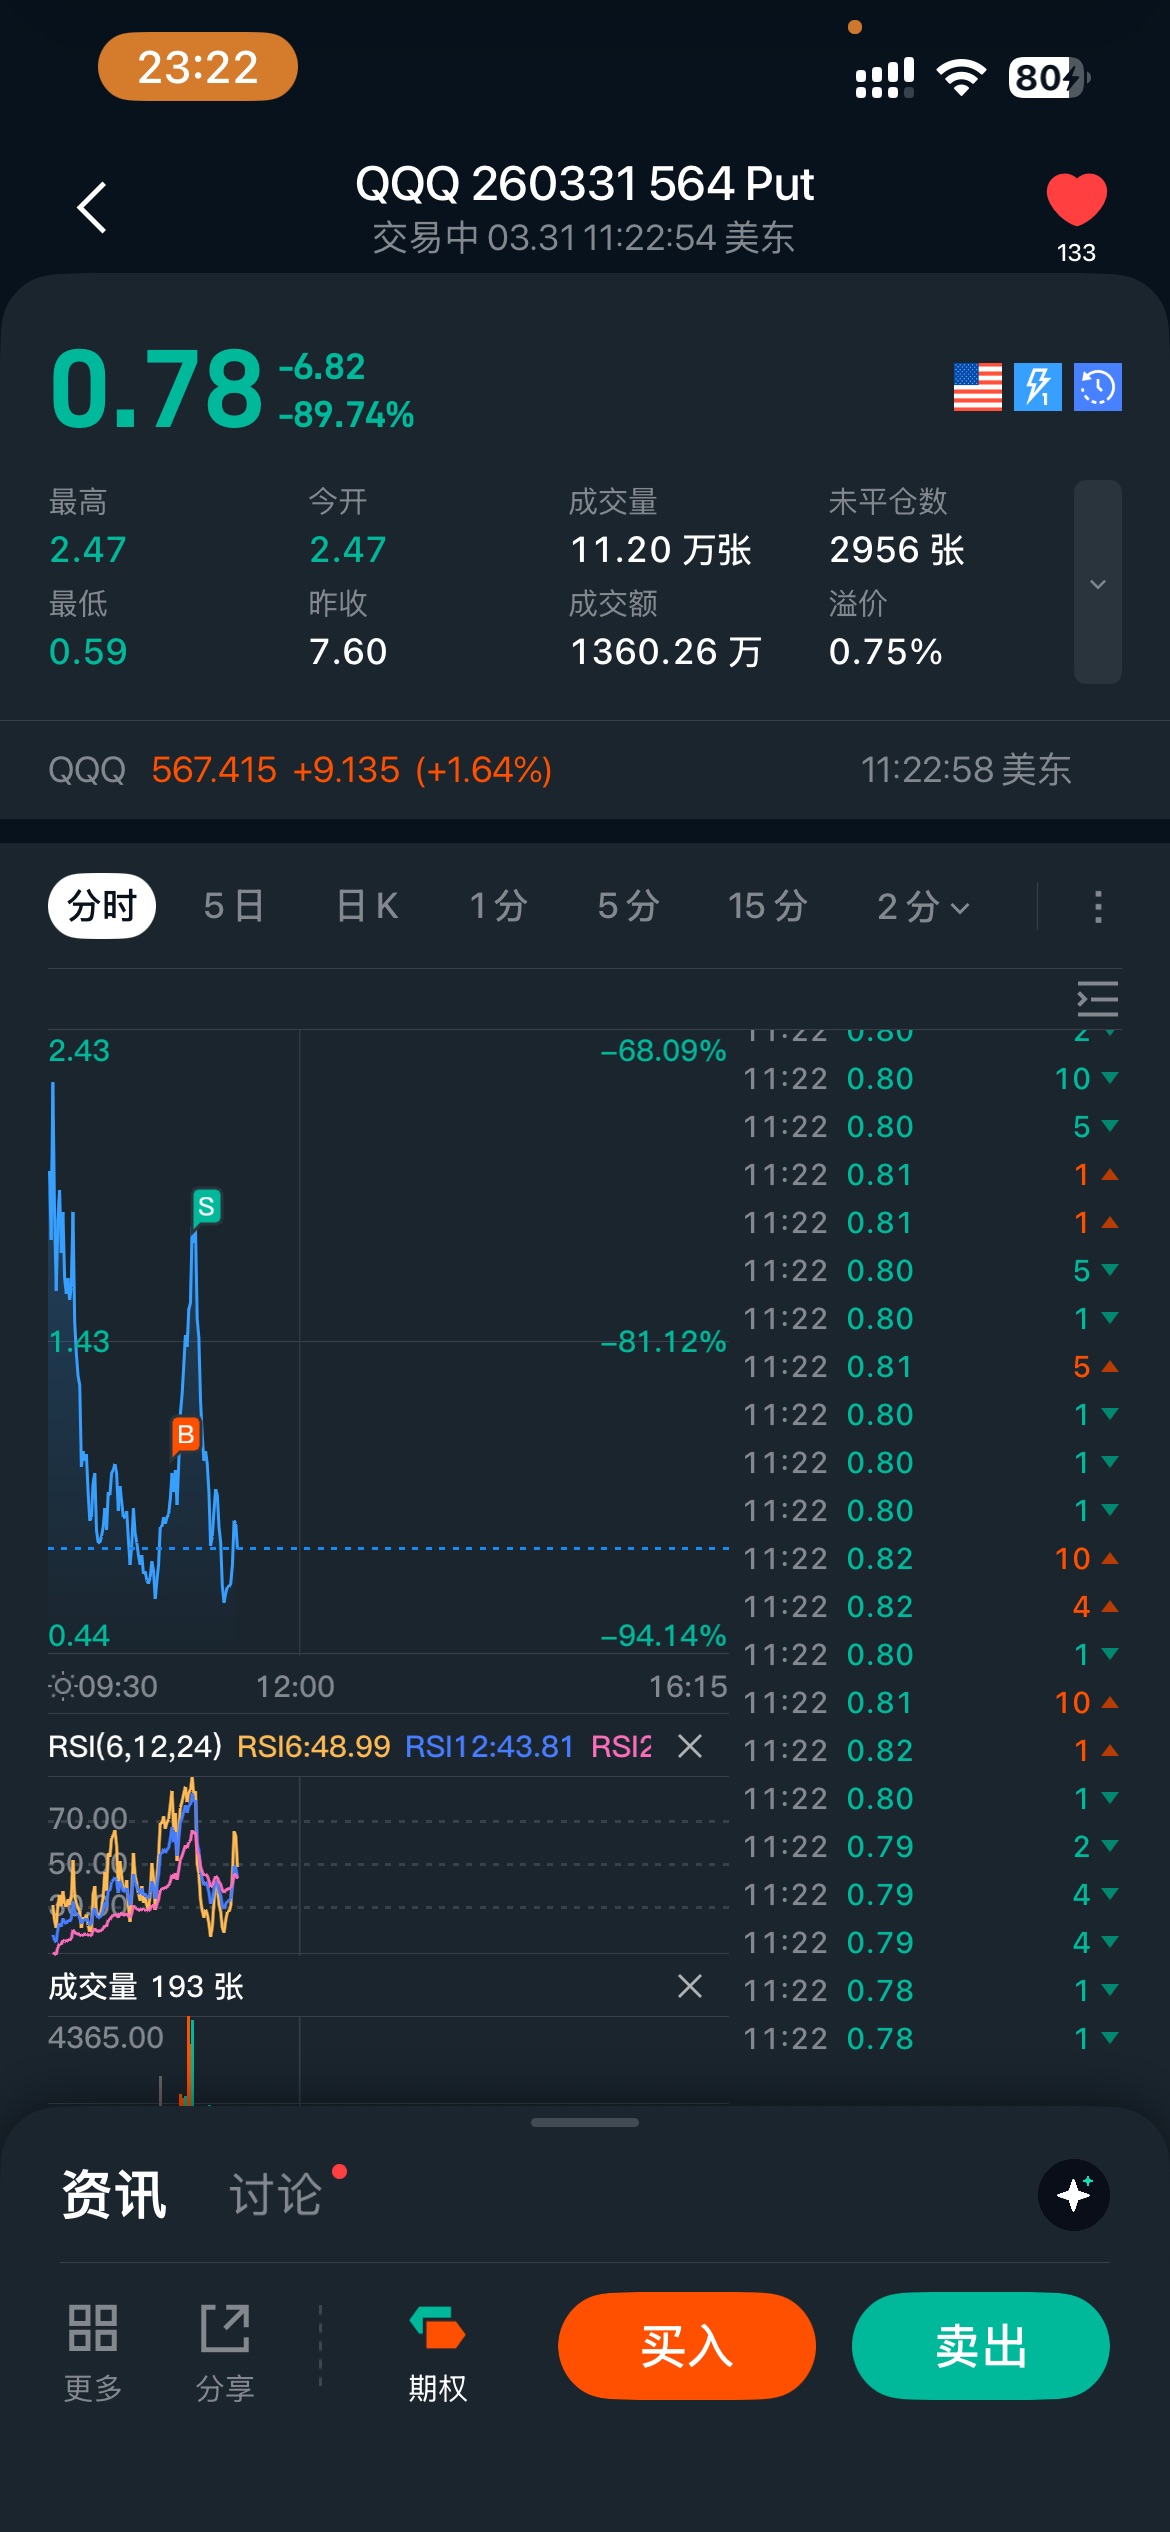
Task: Tap the back arrow icon
Action: click(92, 208)
